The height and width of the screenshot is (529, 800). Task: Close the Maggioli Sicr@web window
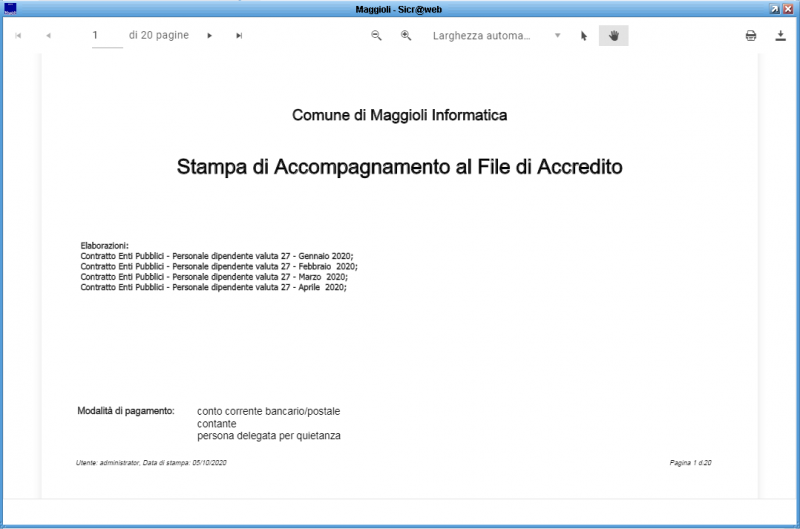pos(788,9)
